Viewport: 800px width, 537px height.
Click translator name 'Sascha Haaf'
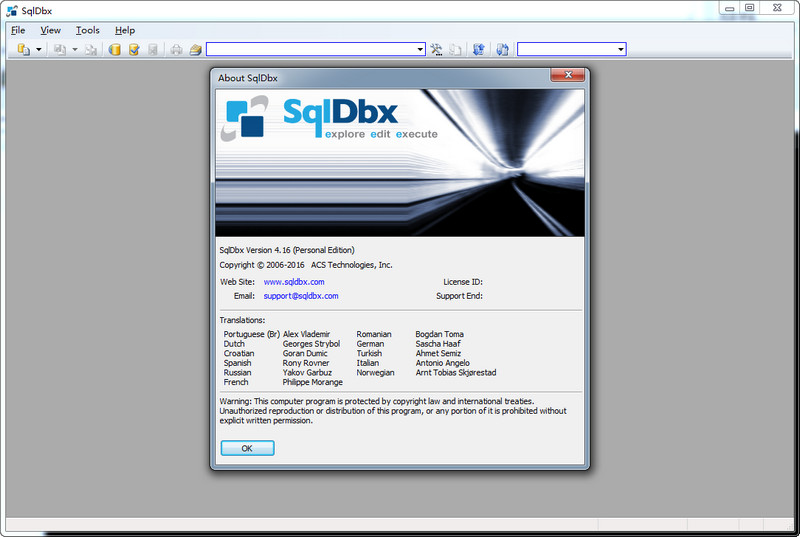pos(438,344)
